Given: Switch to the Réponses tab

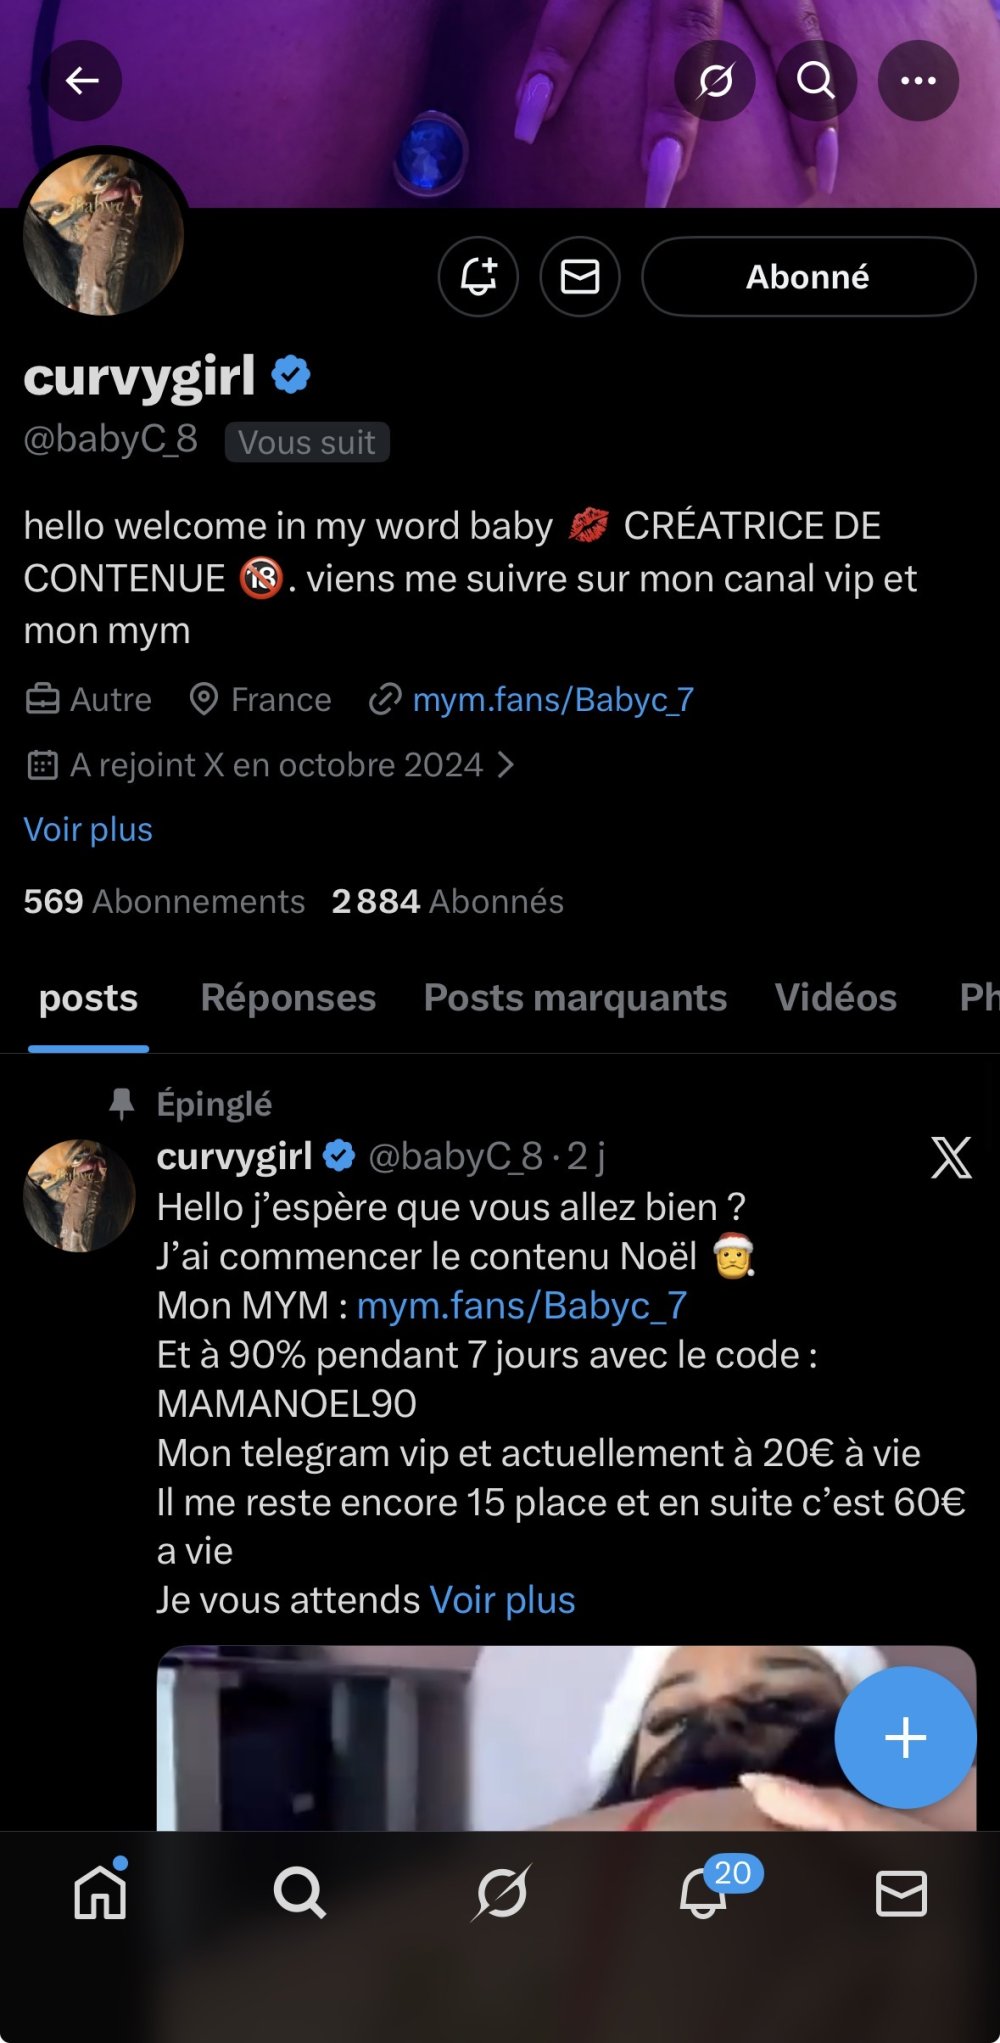Looking at the screenshot, I should [x=288, y=998].
